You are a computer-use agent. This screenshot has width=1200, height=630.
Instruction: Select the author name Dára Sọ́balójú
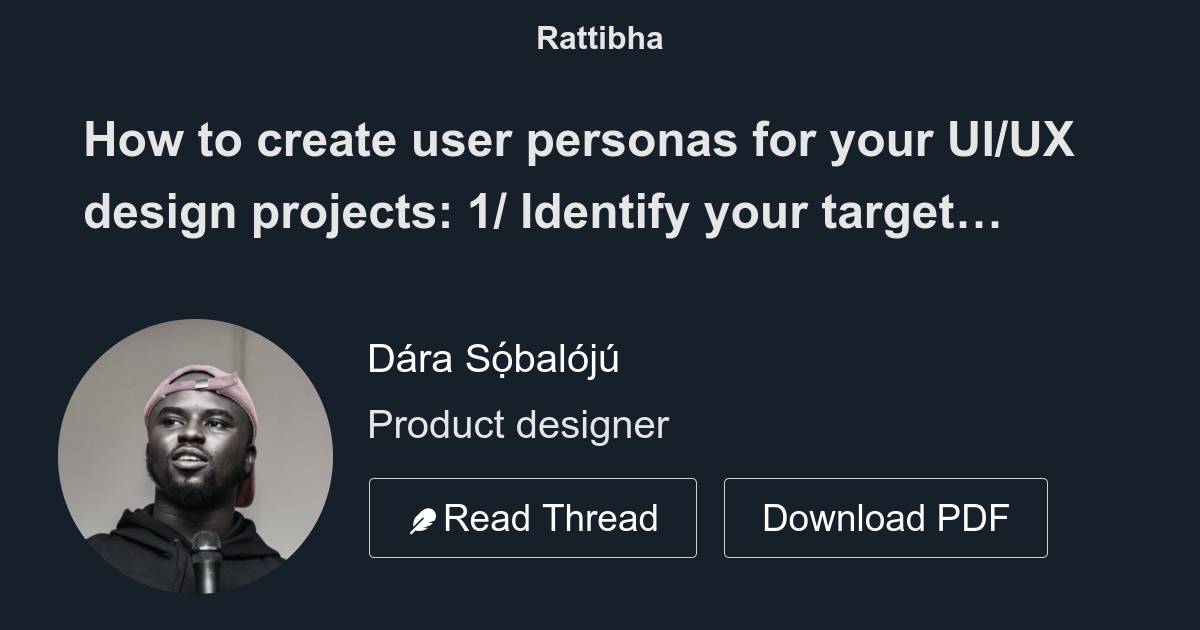495,357
